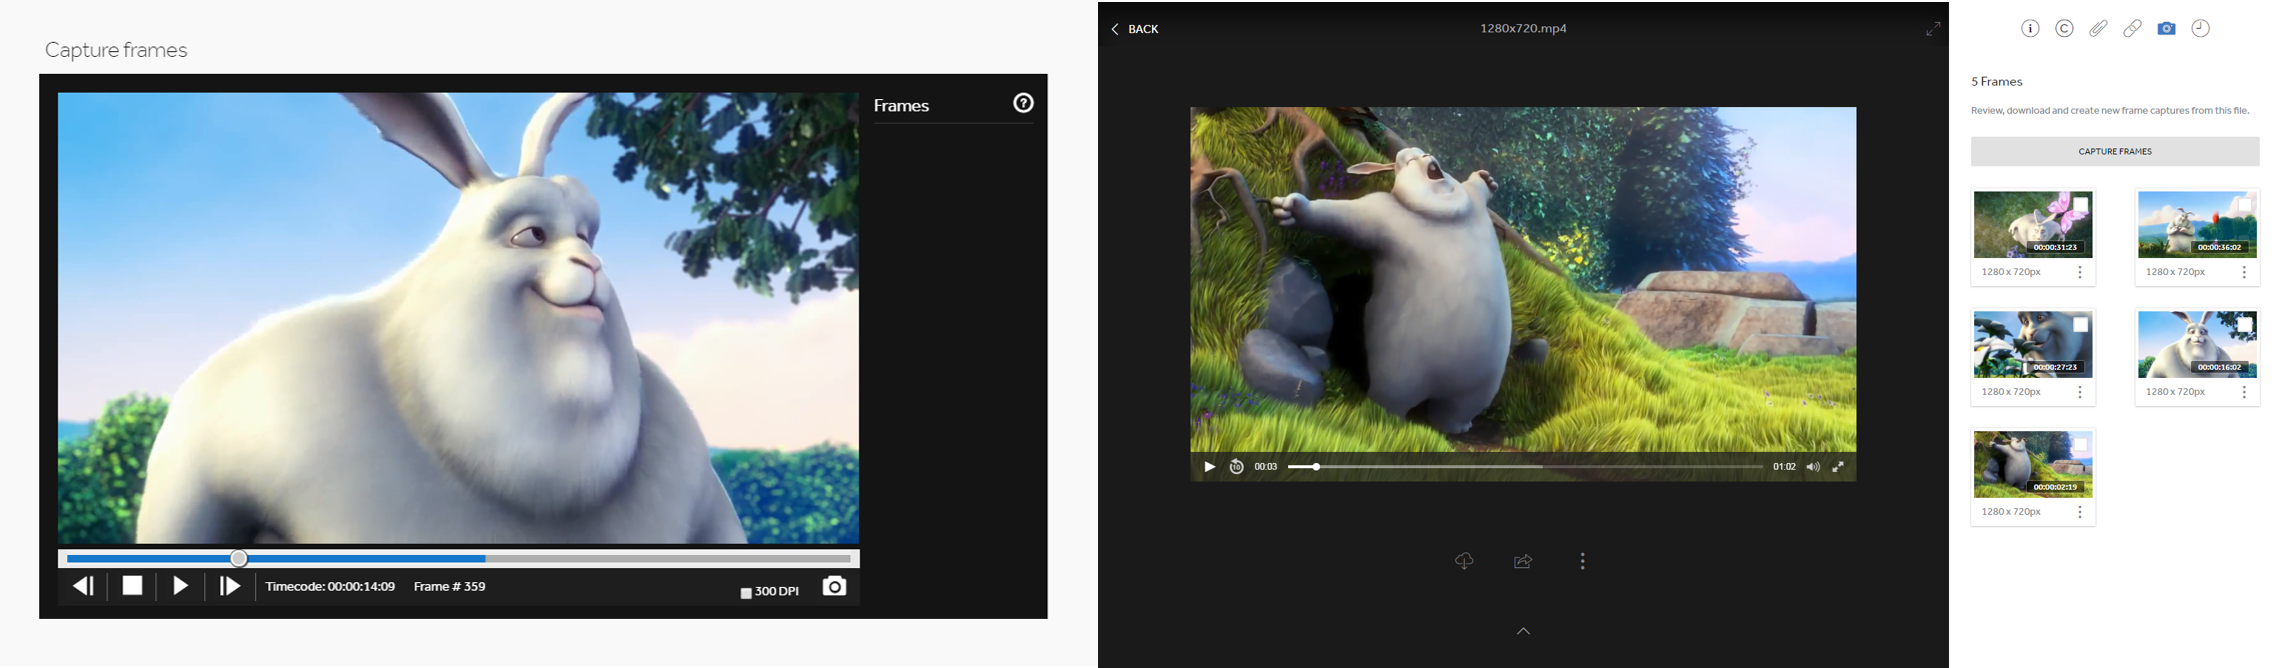Viewport: 2282px width, 668px height.
Task: Open the attachments paperclip icon
Action: 2098,29
